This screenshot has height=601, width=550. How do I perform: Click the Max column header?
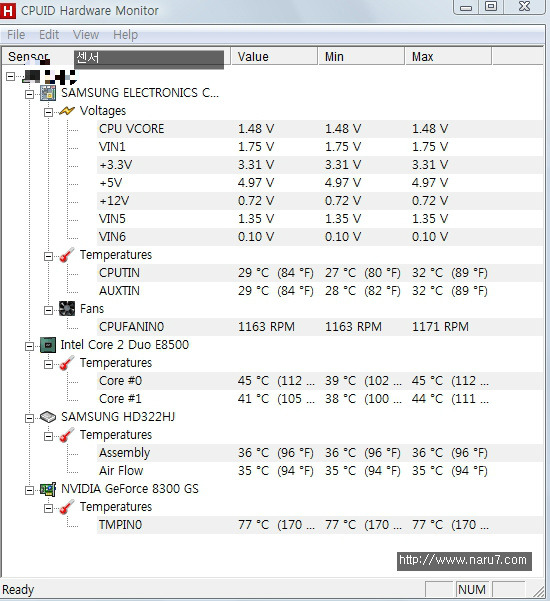tap(448, 57)
